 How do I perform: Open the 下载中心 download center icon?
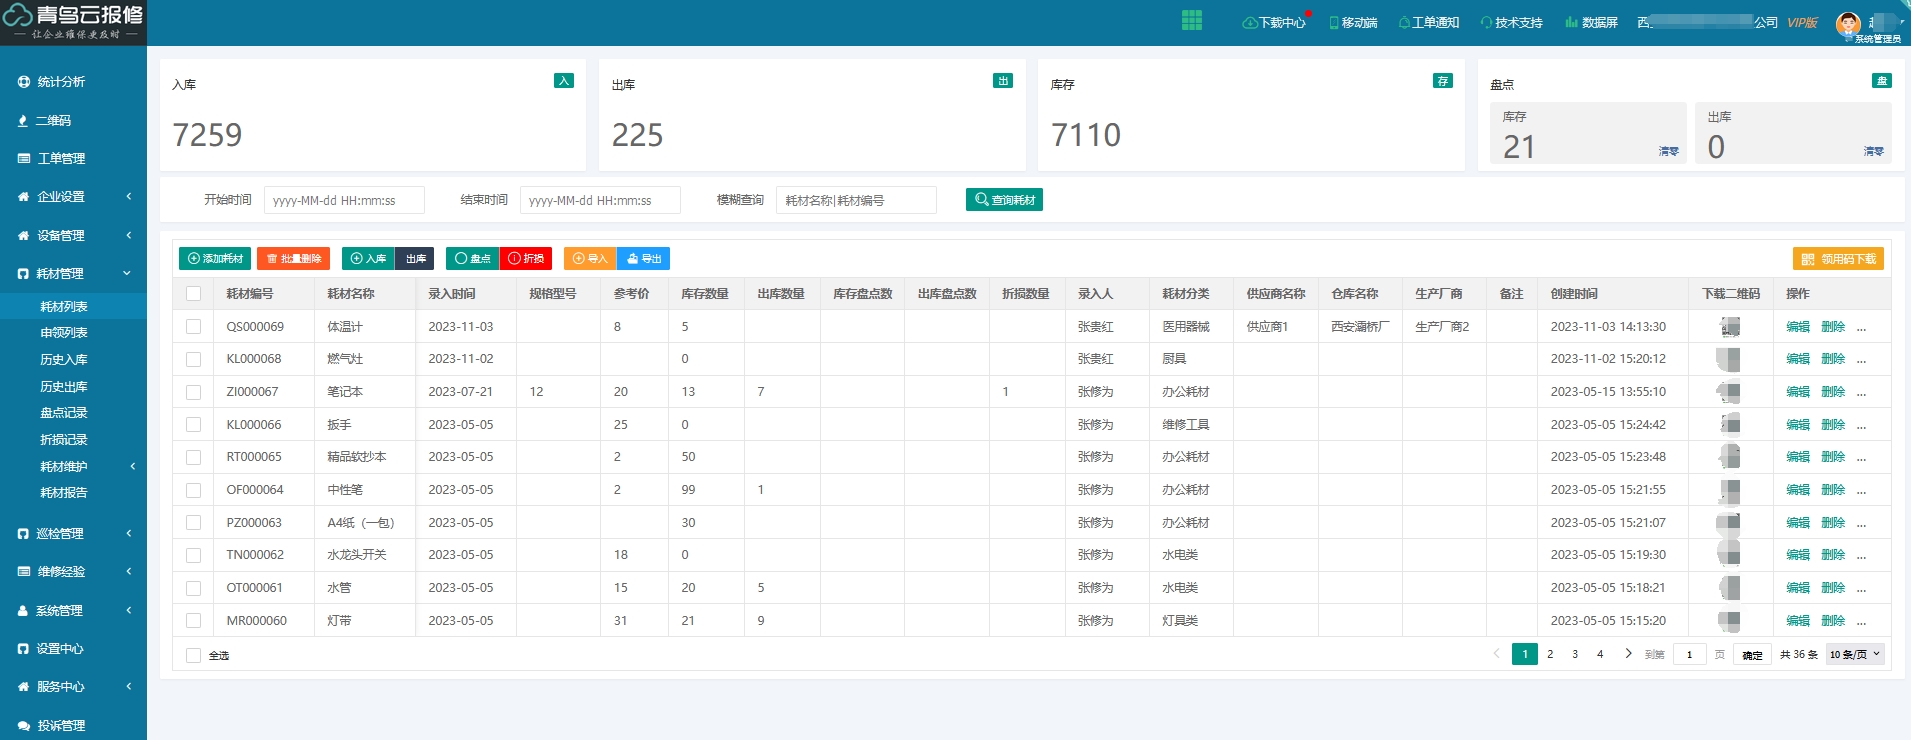(x=1249, y=23)
